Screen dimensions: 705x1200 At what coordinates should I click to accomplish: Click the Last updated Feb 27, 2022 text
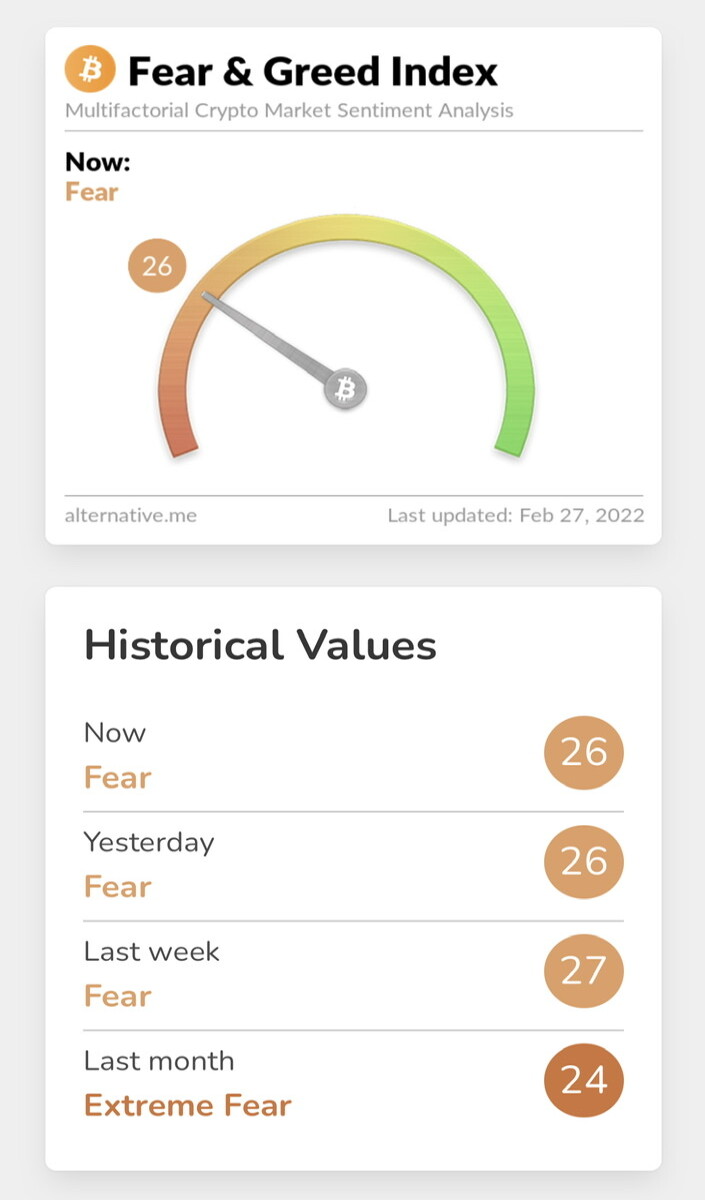516,516
